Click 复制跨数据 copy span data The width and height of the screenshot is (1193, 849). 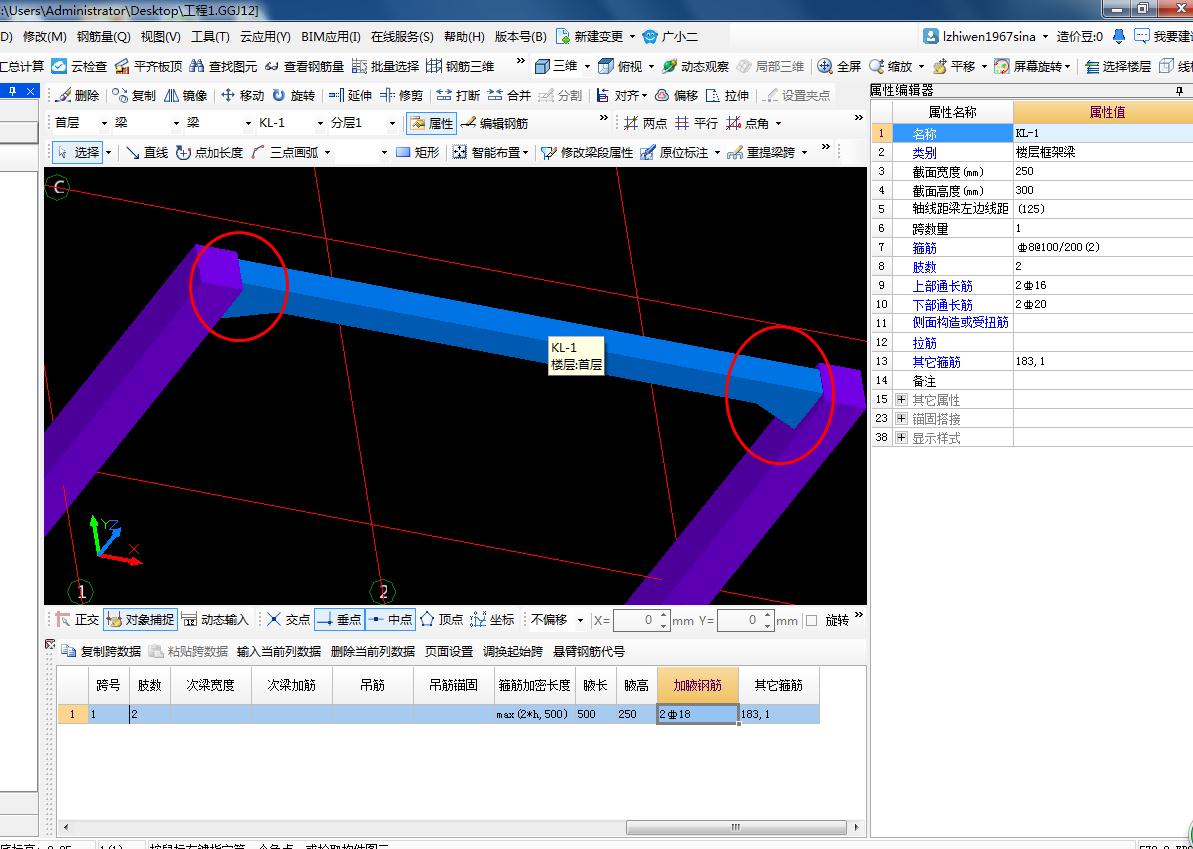click(x=101, y=652)
